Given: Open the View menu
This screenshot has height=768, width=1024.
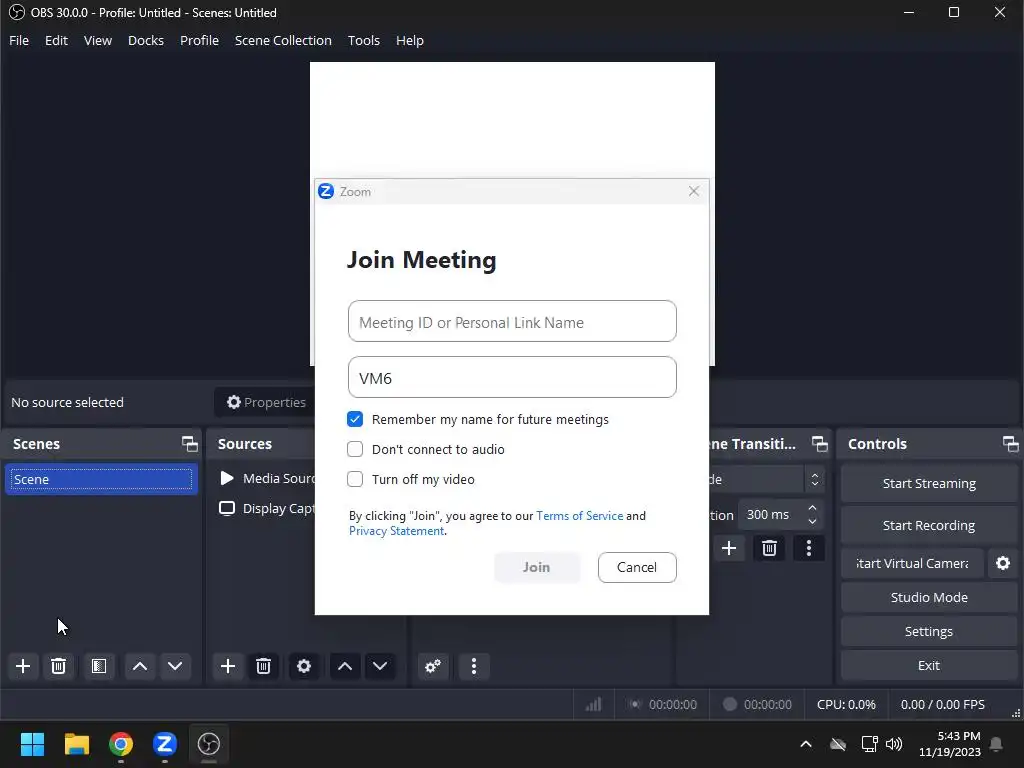Looking at the screenshot, I should point(98,40).
